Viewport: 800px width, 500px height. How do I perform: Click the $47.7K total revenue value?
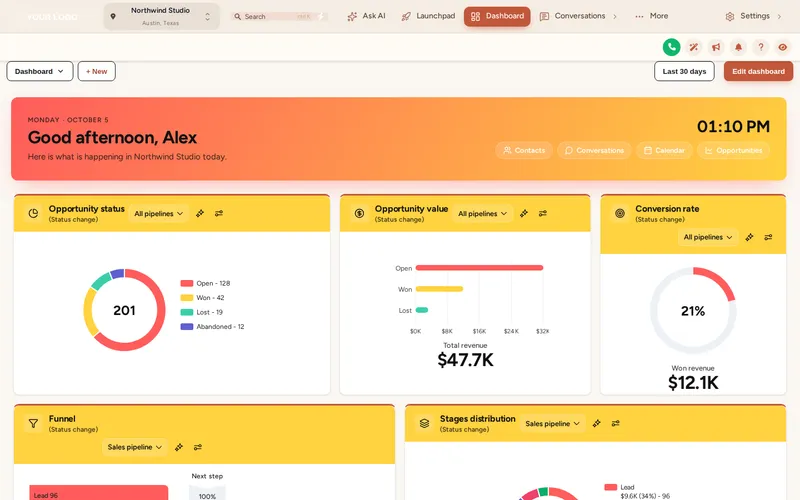coord(465,360)
